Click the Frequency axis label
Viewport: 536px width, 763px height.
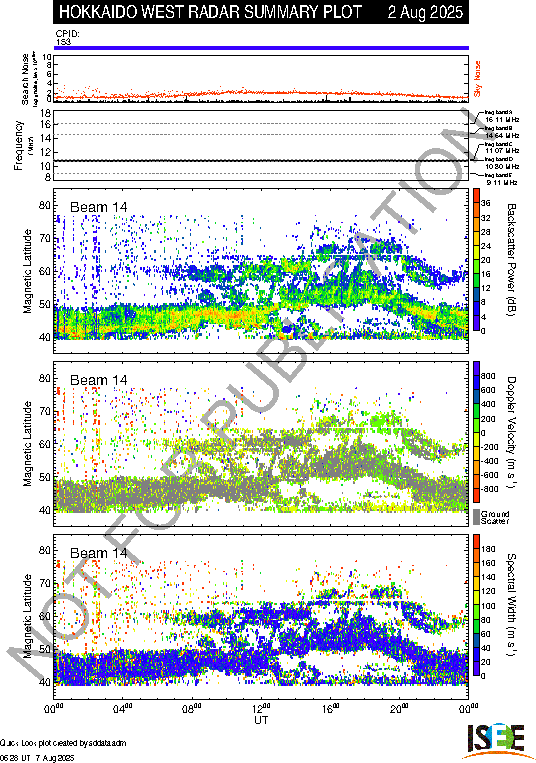pyautogui.click(x=18, y=145)
